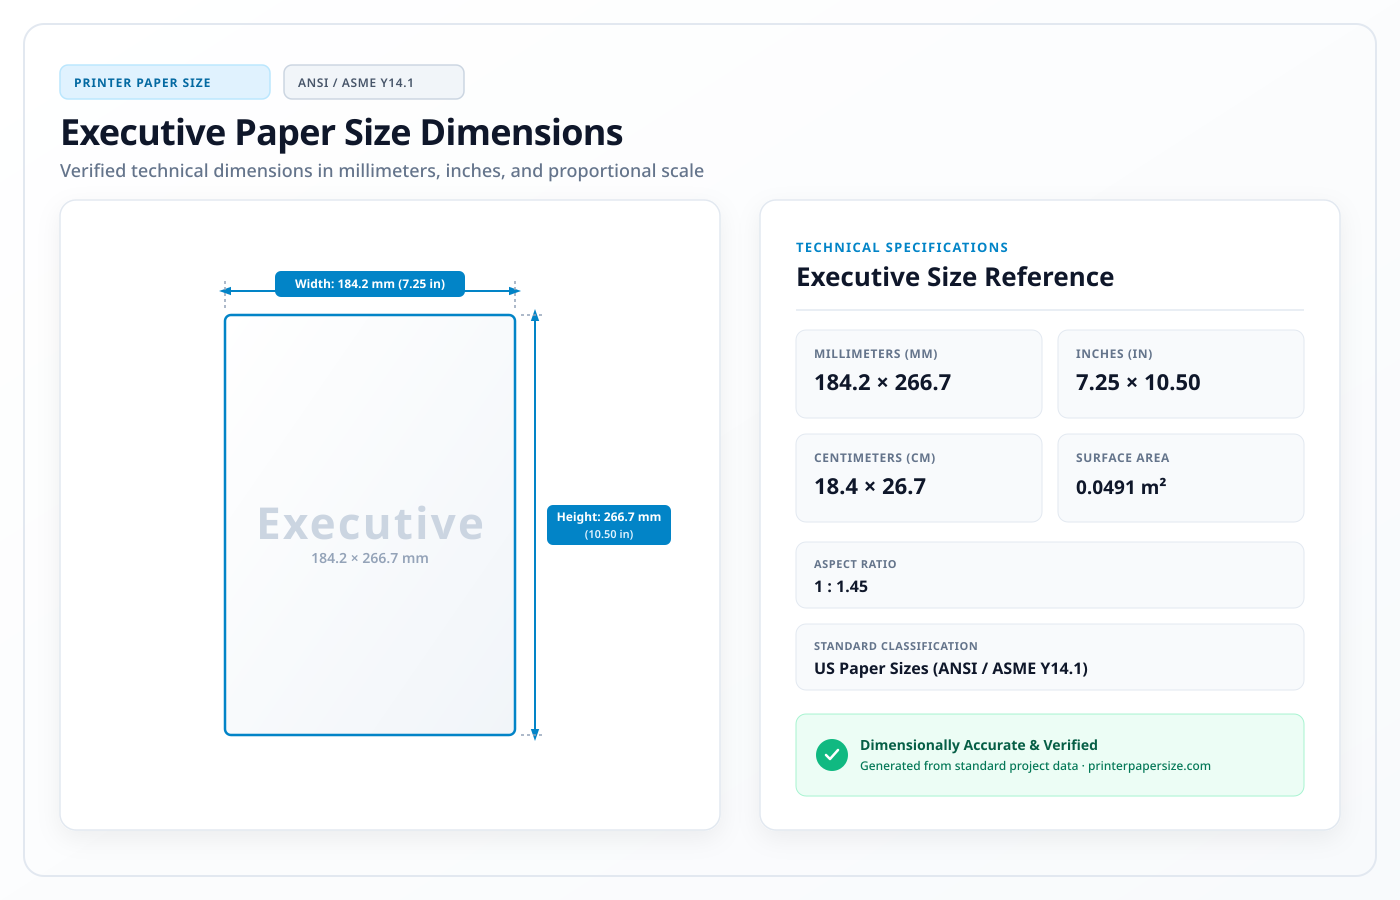Click the '184.2 × 266.7 mm' caption in diagram
The image size is (1400, 900).
[370, 558]
